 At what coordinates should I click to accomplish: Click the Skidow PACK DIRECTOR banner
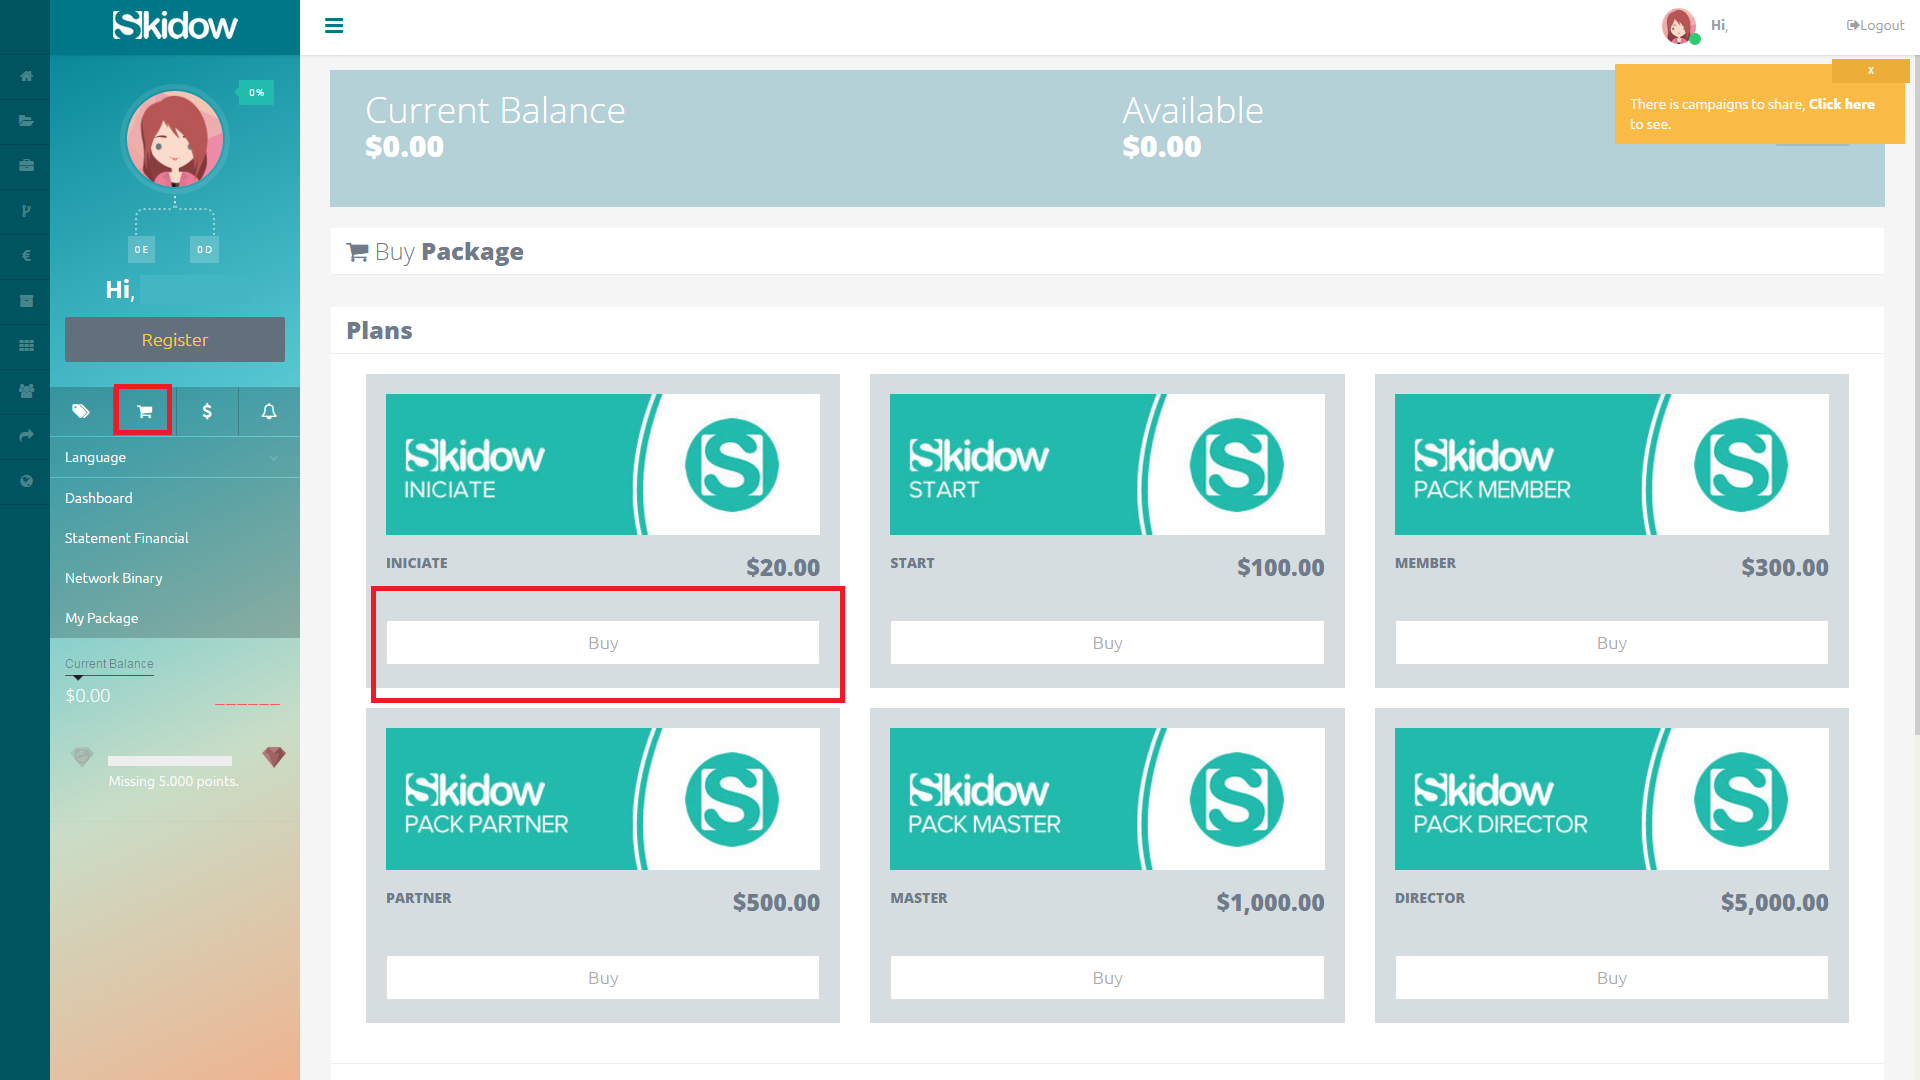click(1612, 799)
